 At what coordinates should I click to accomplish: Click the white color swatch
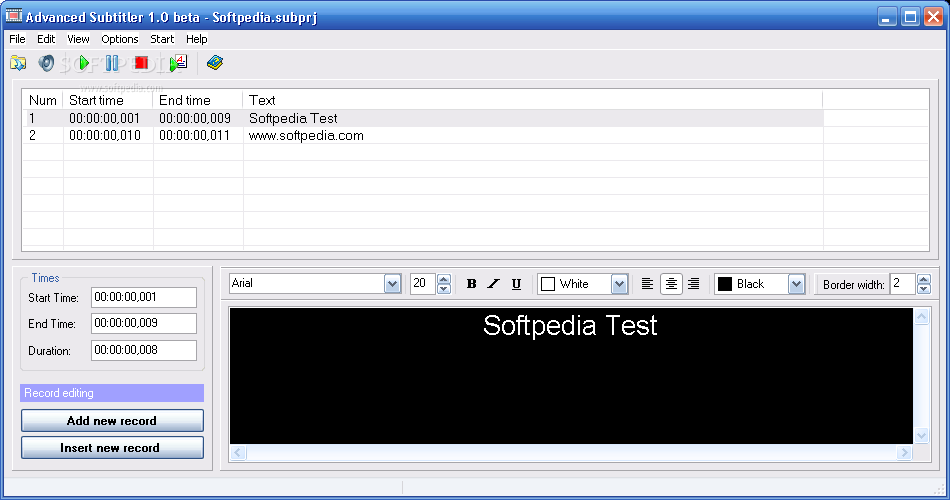548,284
